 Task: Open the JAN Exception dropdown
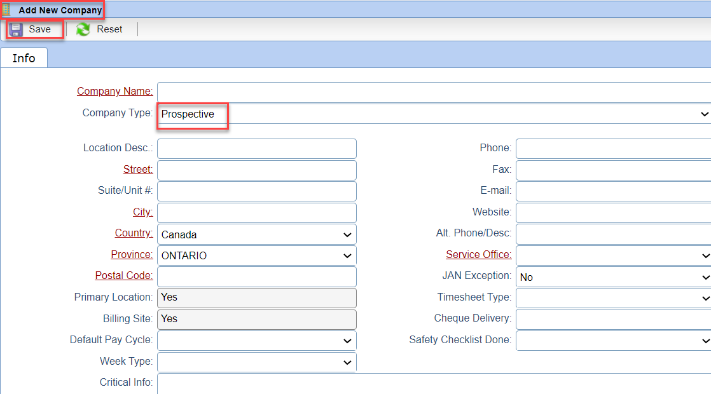614,277
